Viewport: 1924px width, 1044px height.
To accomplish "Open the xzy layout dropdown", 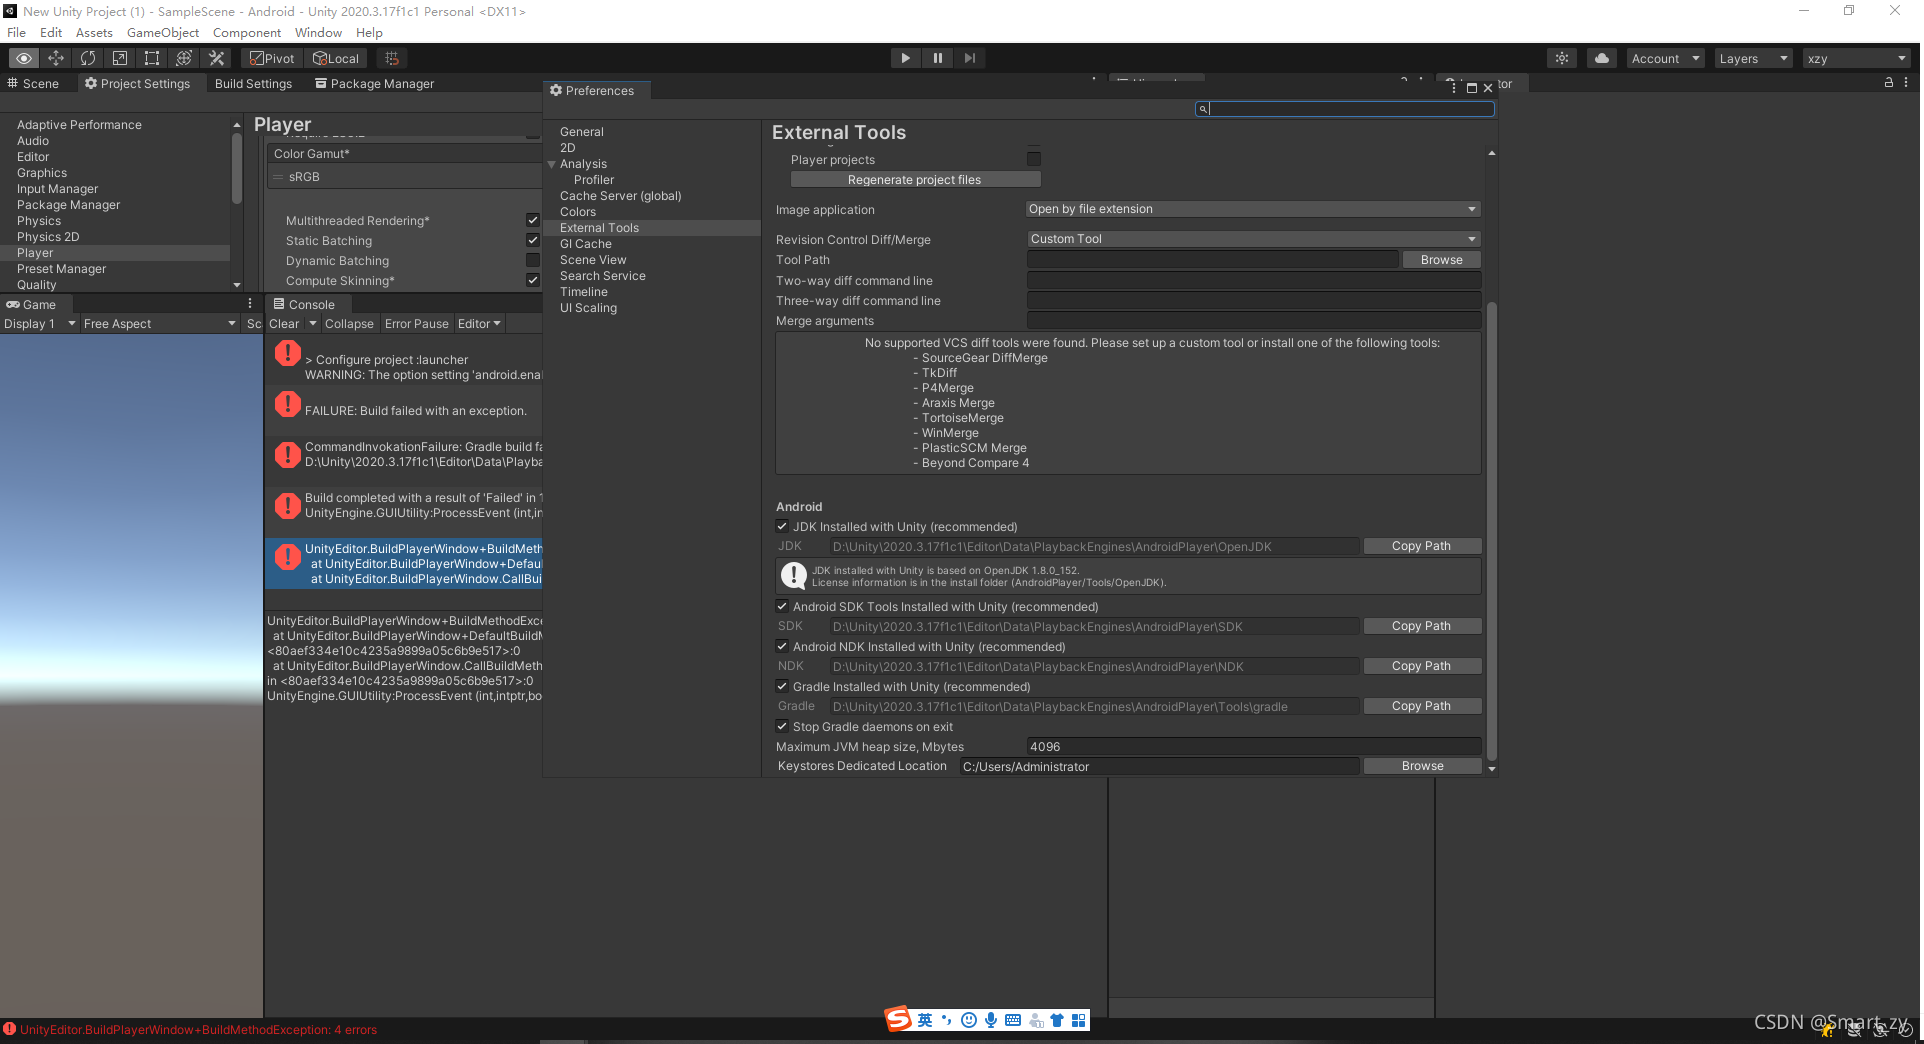I will point(1857,58).
